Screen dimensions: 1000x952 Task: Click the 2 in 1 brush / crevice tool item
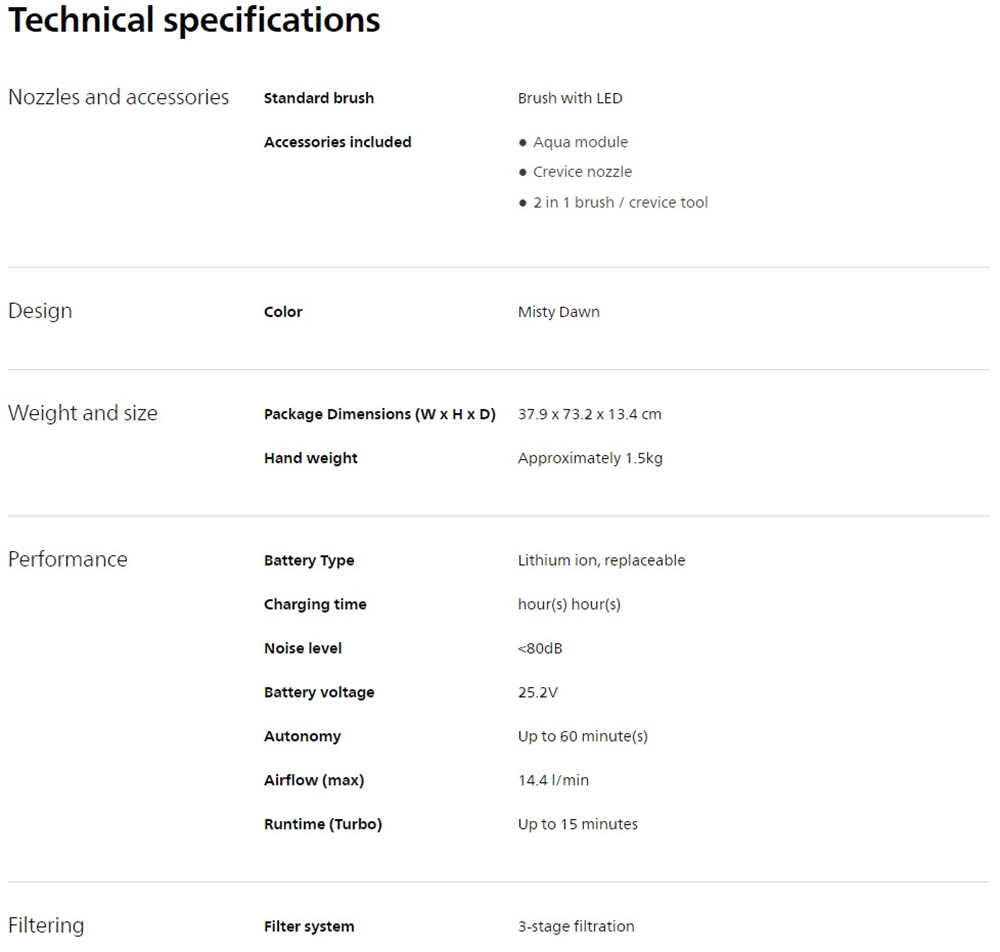coord(620,202)
